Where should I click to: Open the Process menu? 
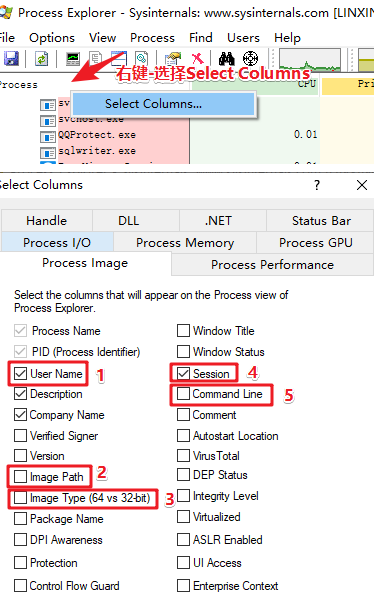(152, 38)
